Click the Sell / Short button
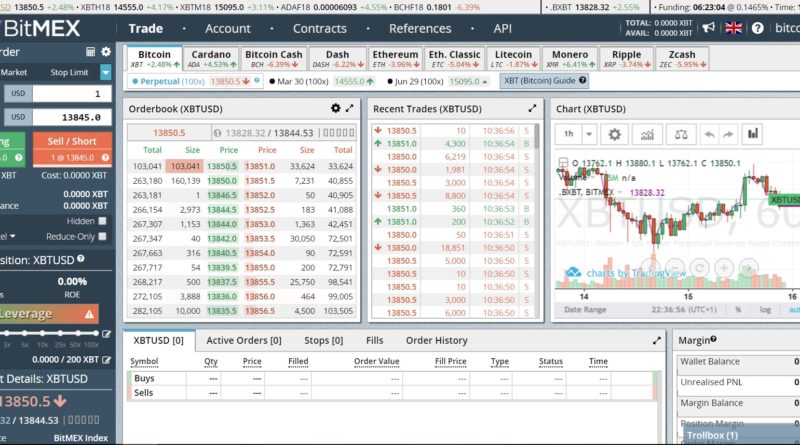800x445 pixels. tap(72, 149)
